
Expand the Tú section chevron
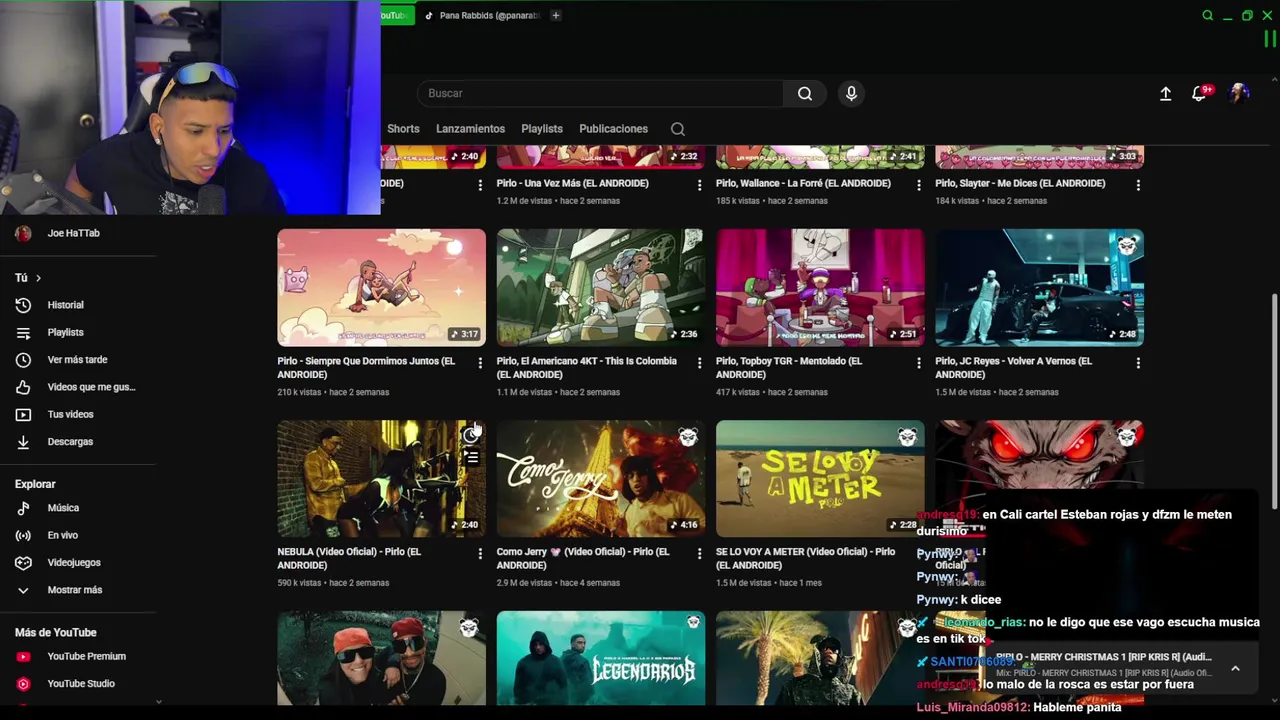pos(38,278)
